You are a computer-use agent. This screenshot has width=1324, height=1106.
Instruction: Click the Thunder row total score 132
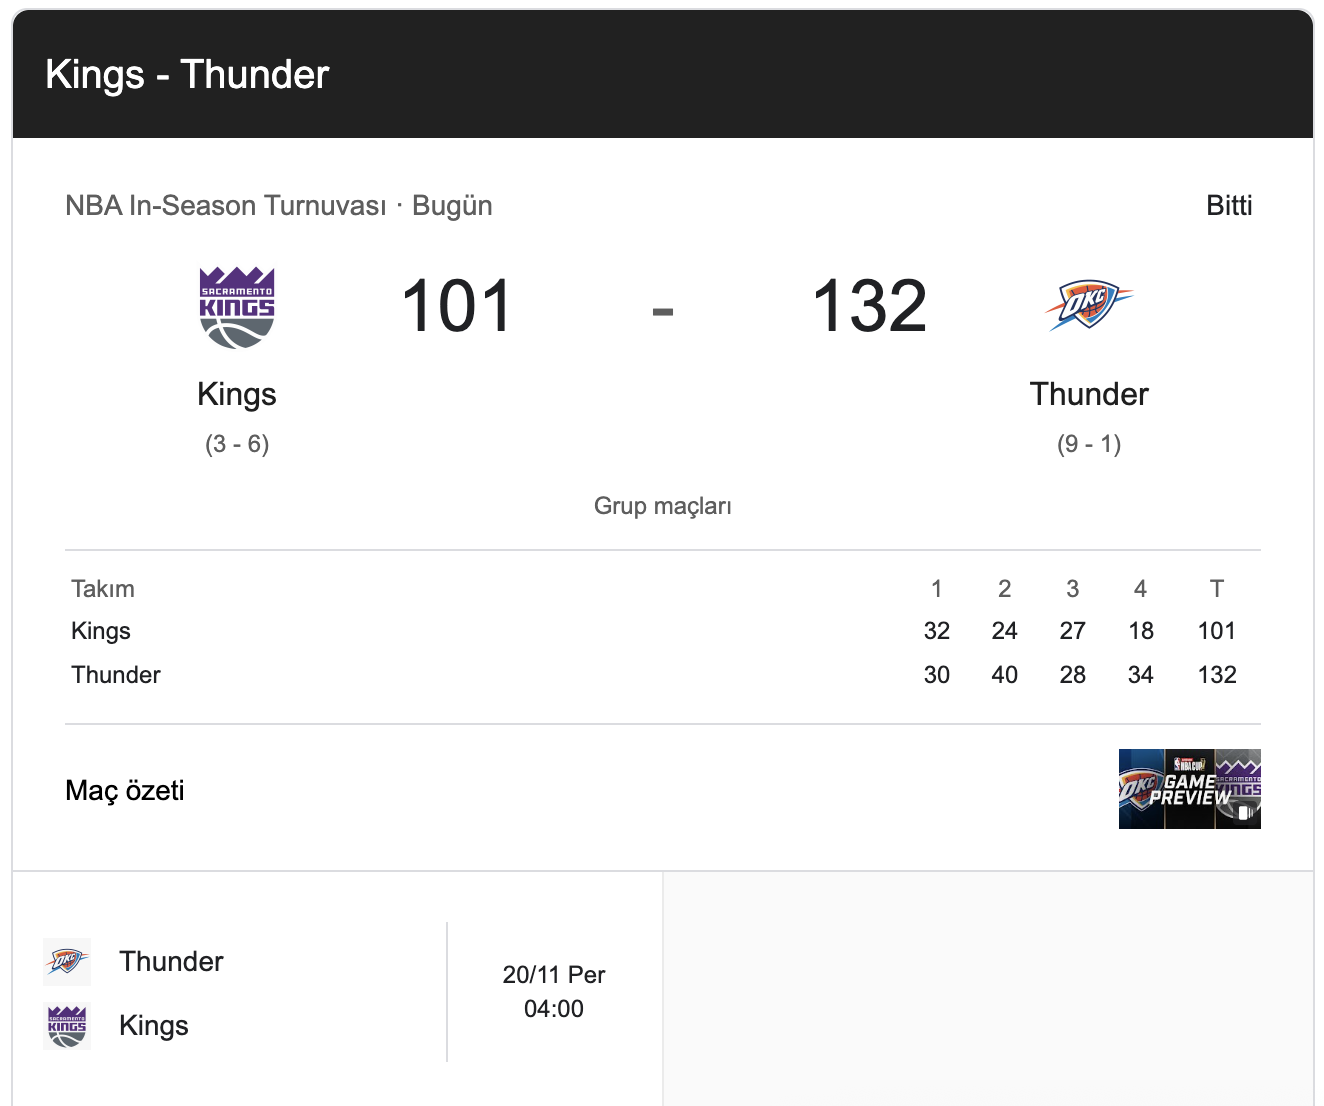tap(1216, 674)
